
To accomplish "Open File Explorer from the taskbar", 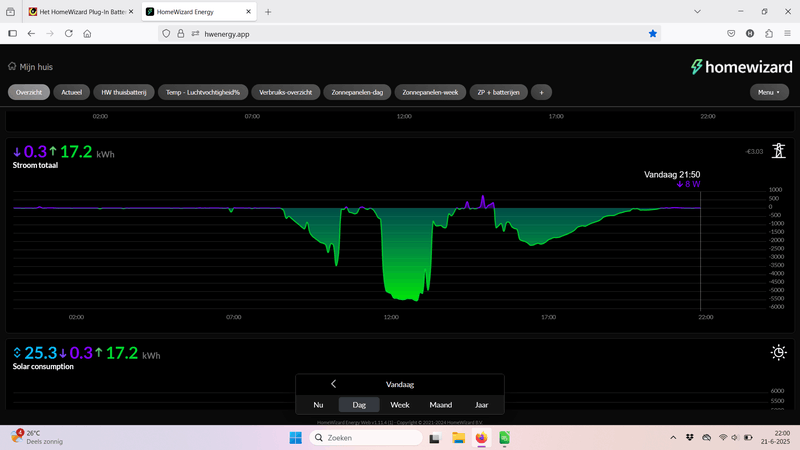I will point(458,438).
